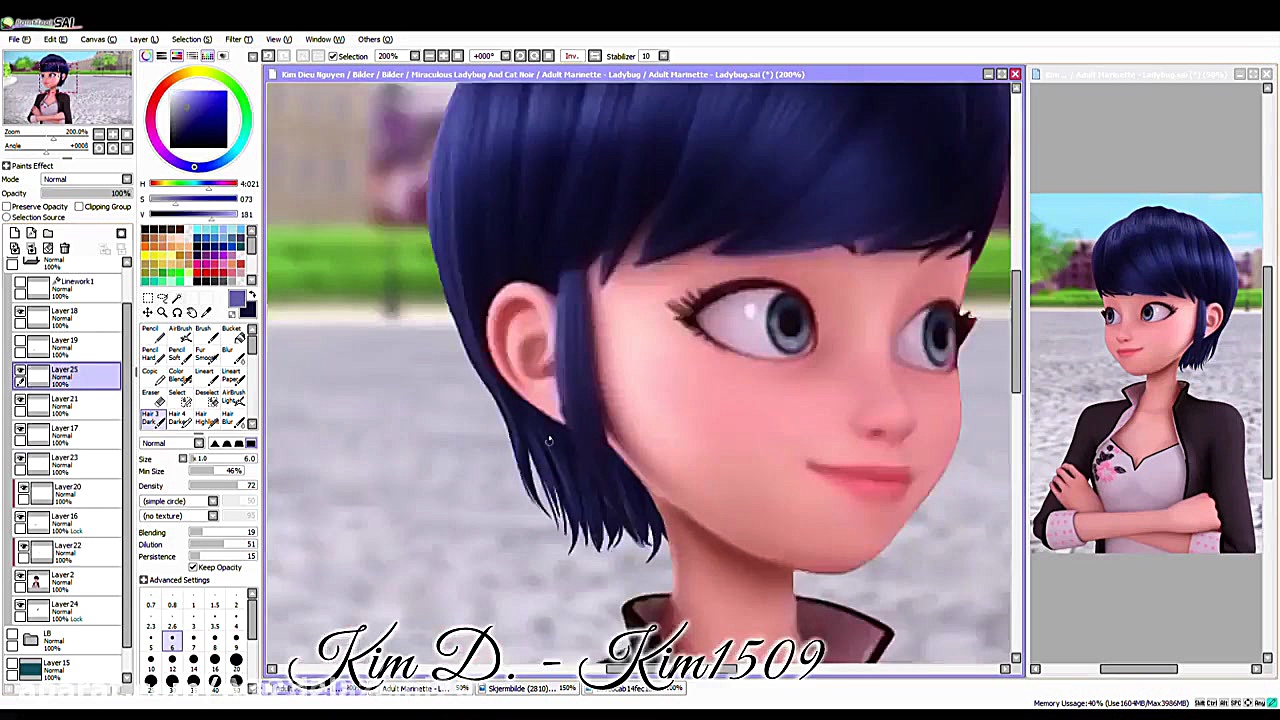1280x720 pixels.
Task: Open the Selection menu
Action: 192,40
